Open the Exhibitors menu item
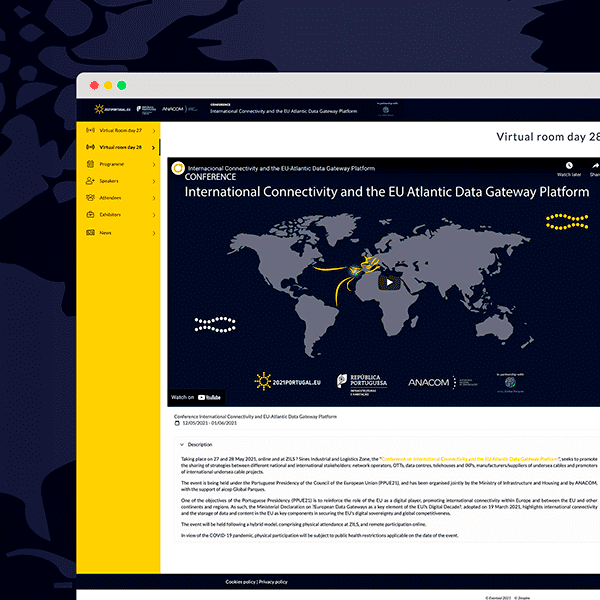 point(118,215)
